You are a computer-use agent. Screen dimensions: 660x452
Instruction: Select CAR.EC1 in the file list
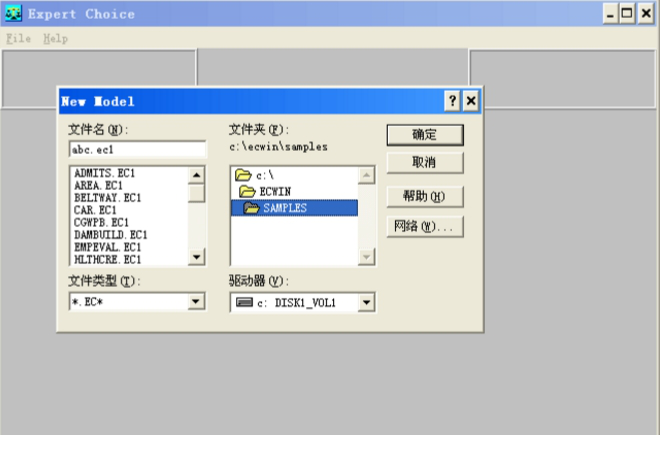pyautogui.click(x=95, y=210)
